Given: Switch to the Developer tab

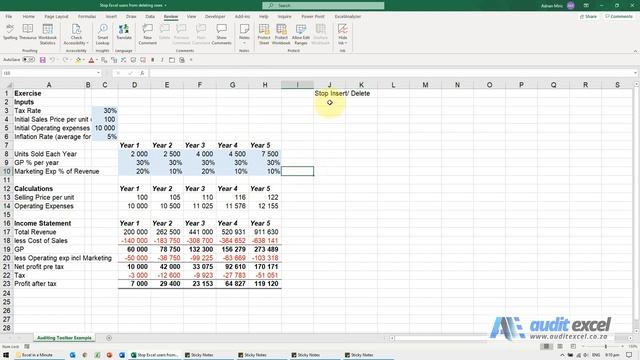Looking at the screenshot, I should click(215, 16).
